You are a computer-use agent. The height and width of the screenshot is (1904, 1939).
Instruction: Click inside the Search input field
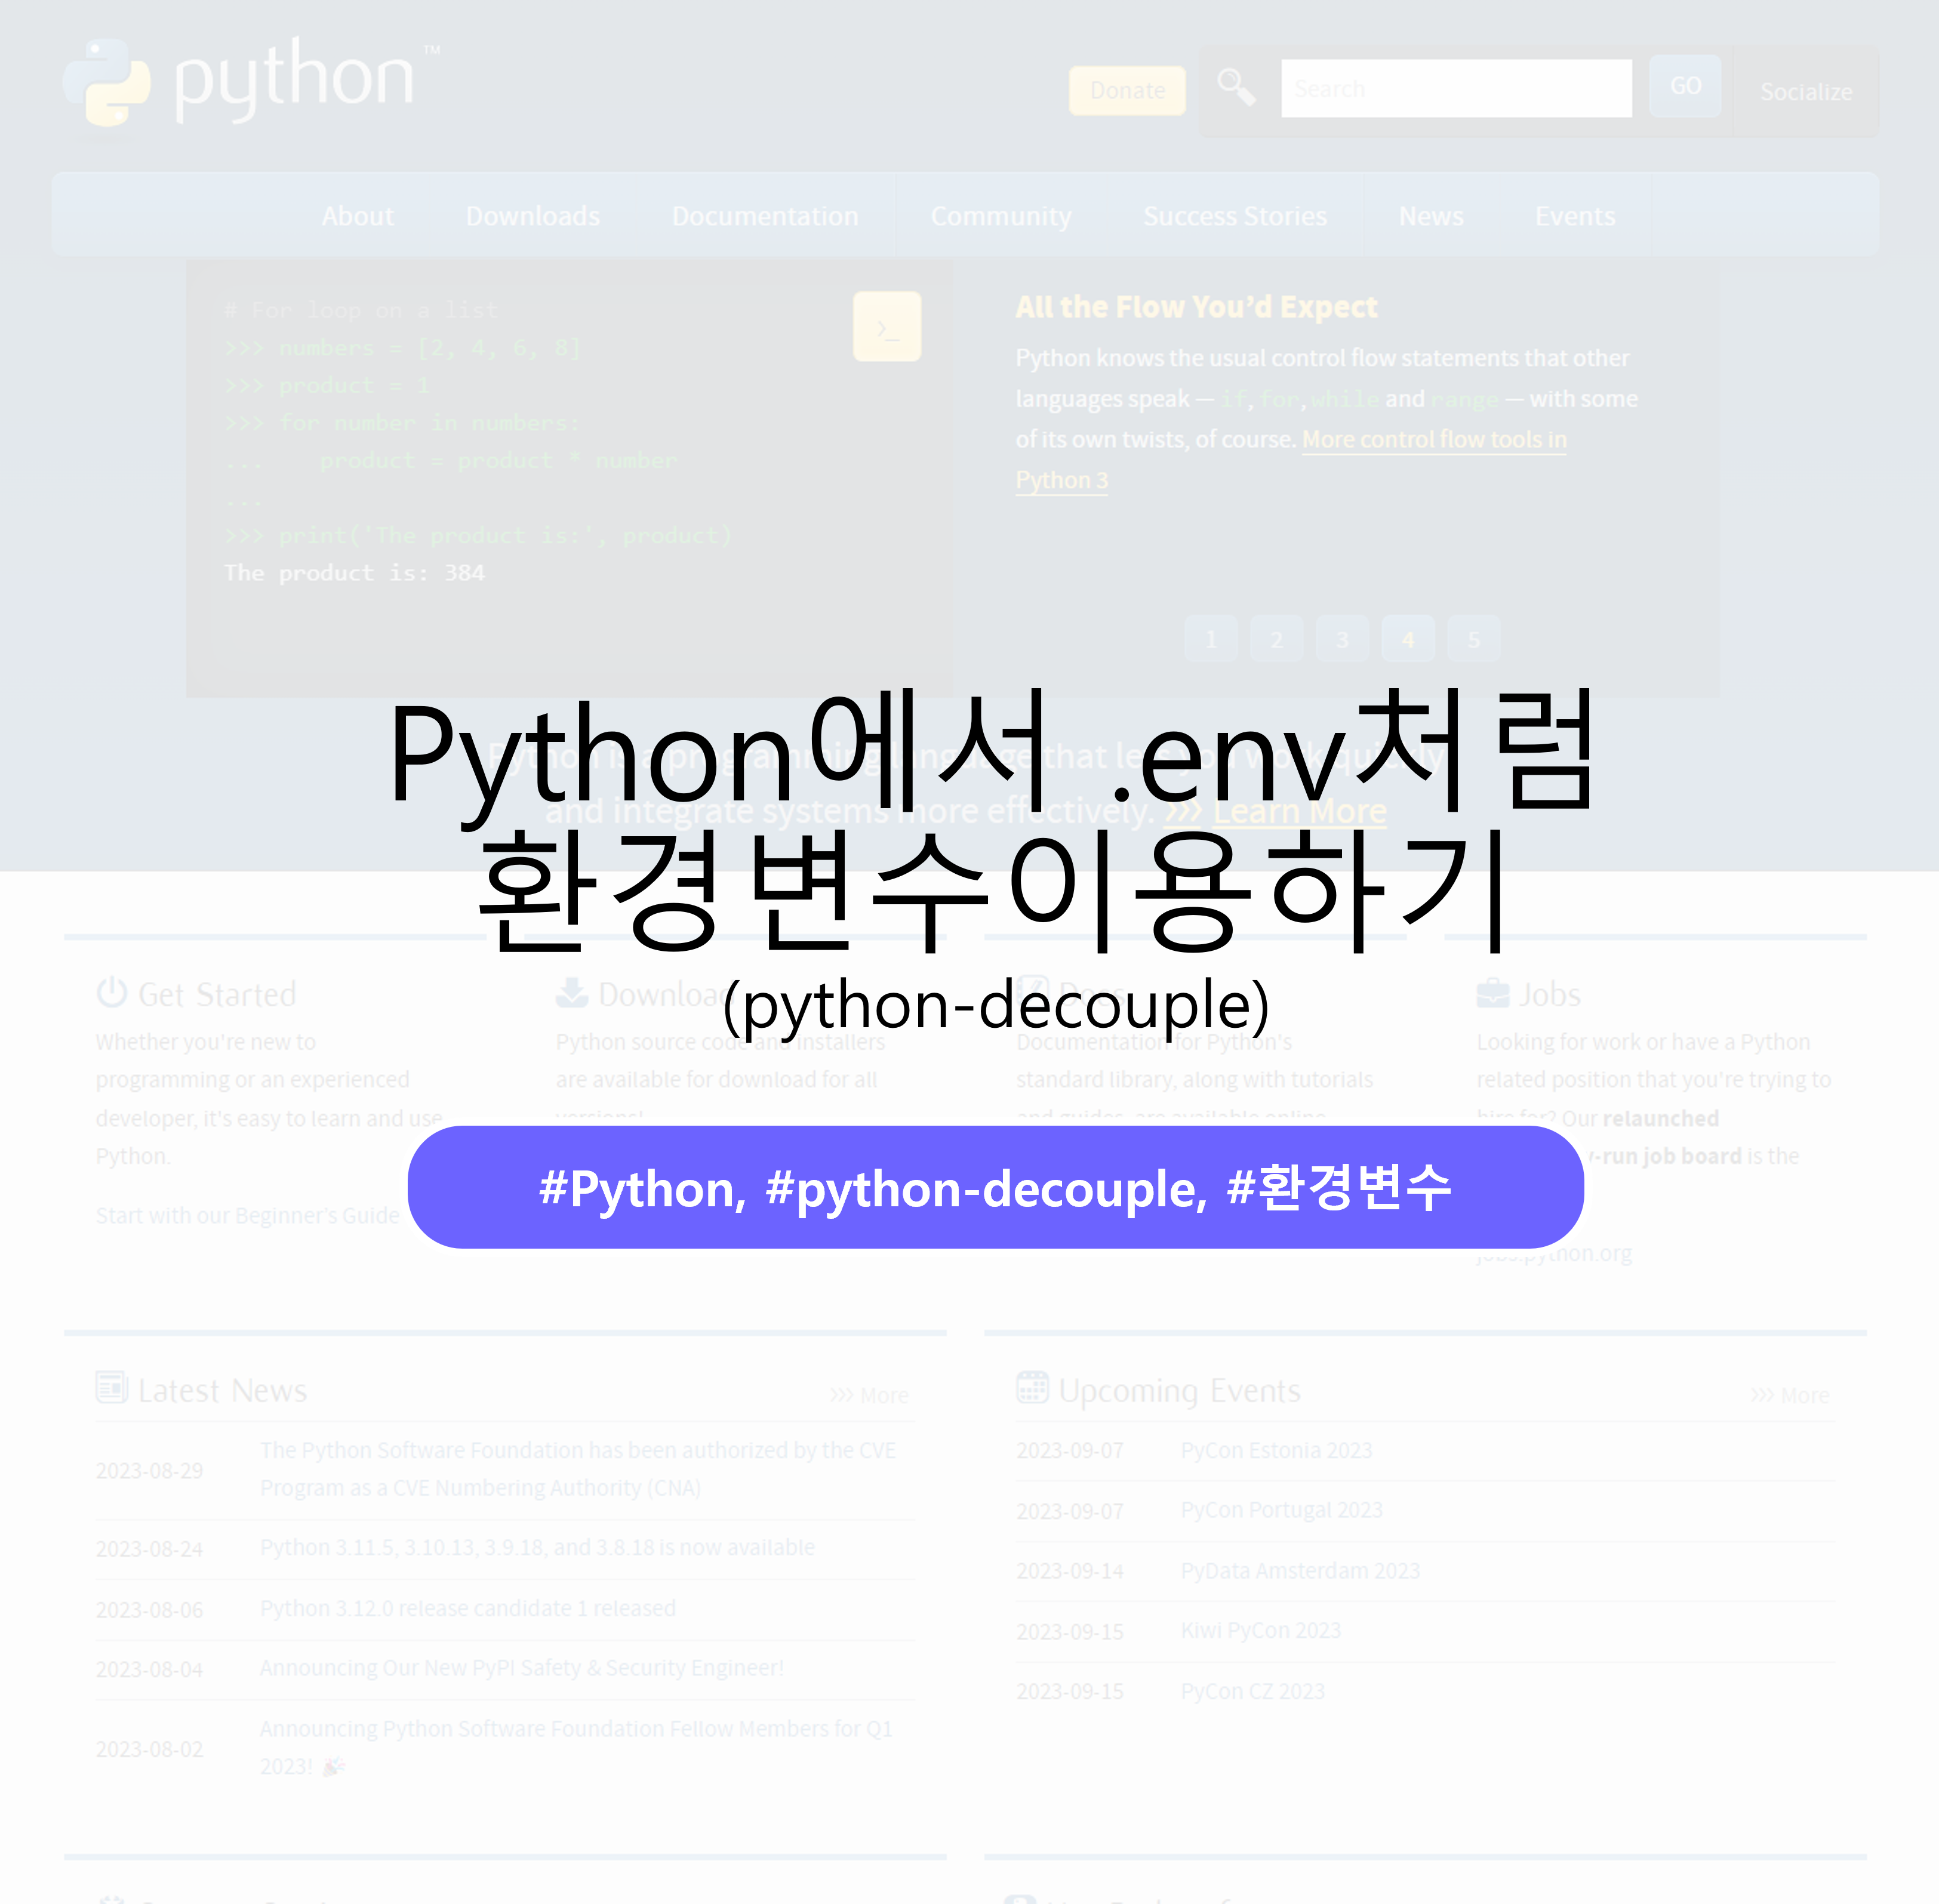(x=1455, y=89)
